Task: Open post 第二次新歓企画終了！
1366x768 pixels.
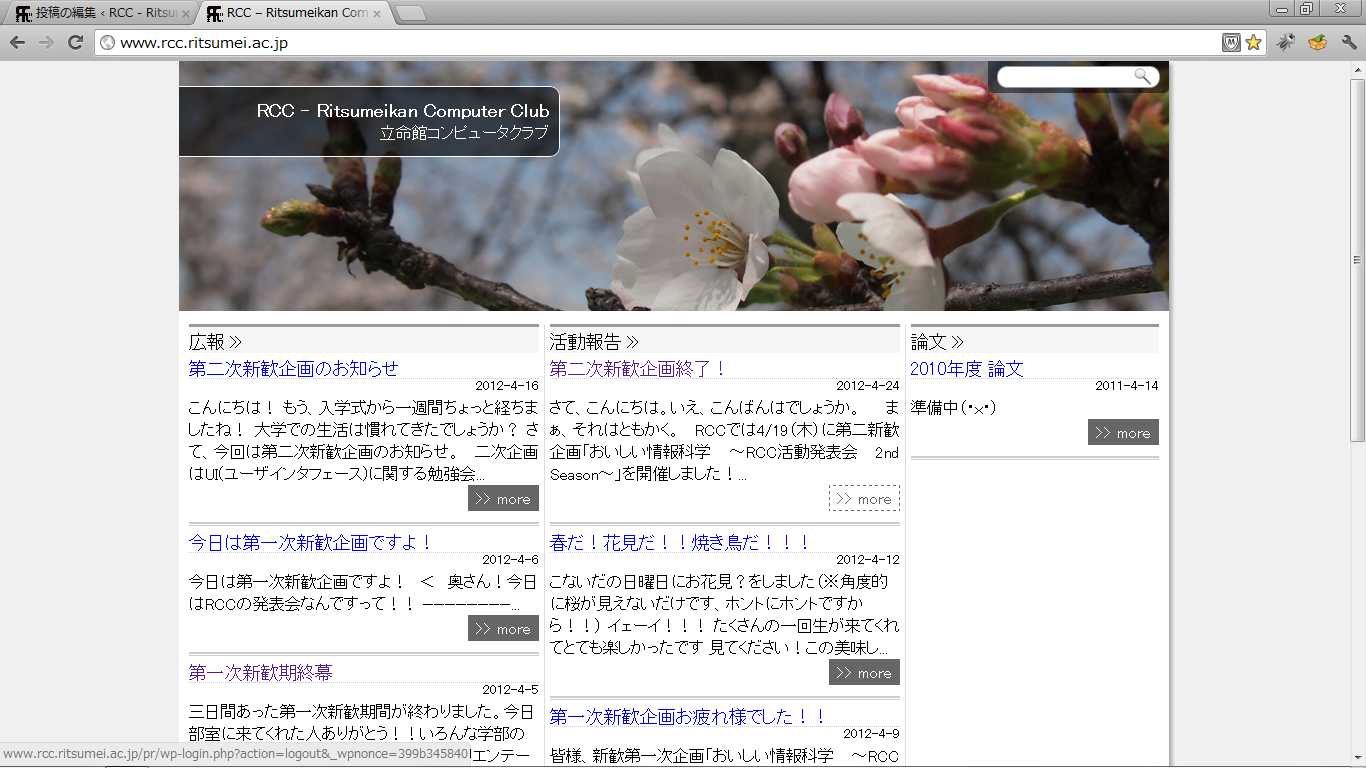Action: (x=638, y=368)
